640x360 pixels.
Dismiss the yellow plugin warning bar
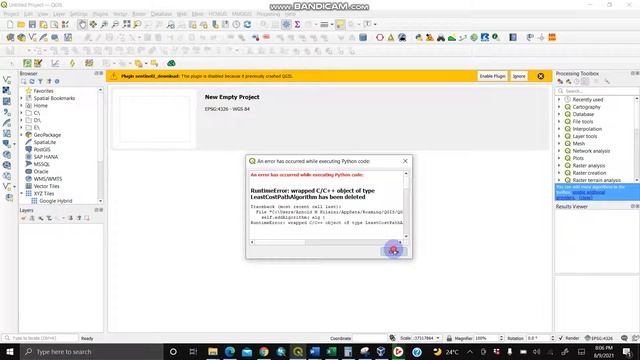540,76
